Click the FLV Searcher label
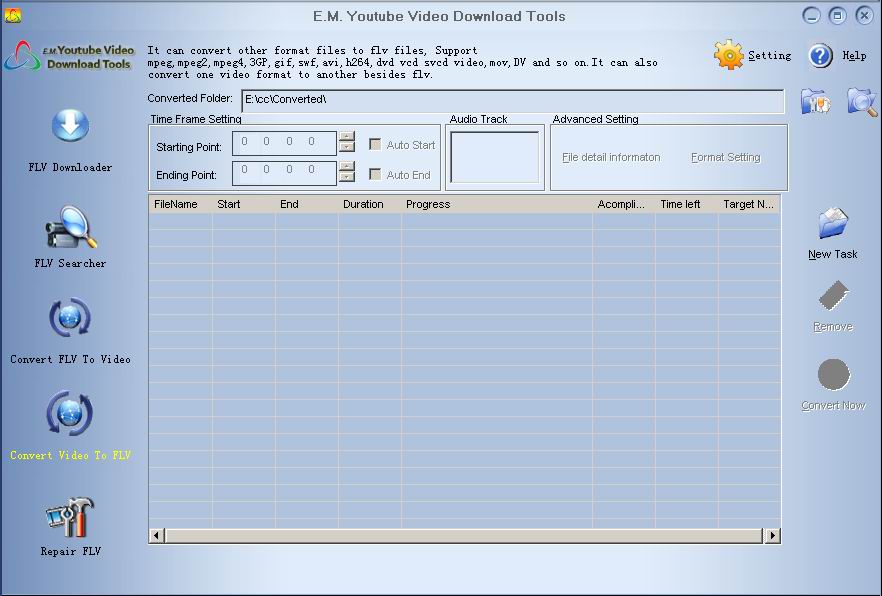This screenshot has height=596, width=882. (70, 263)
